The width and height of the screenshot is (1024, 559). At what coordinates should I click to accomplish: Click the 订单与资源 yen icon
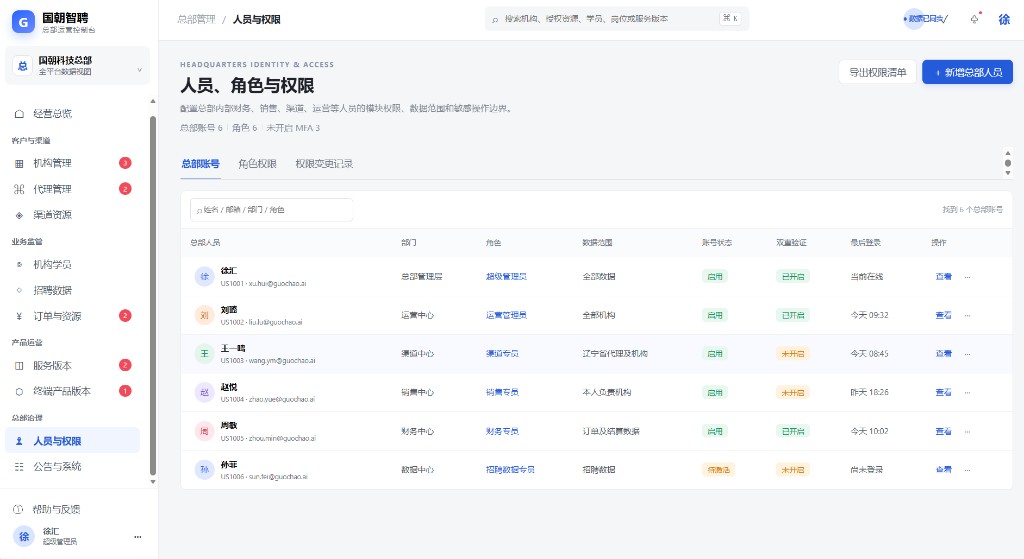[x=20, y=316]
